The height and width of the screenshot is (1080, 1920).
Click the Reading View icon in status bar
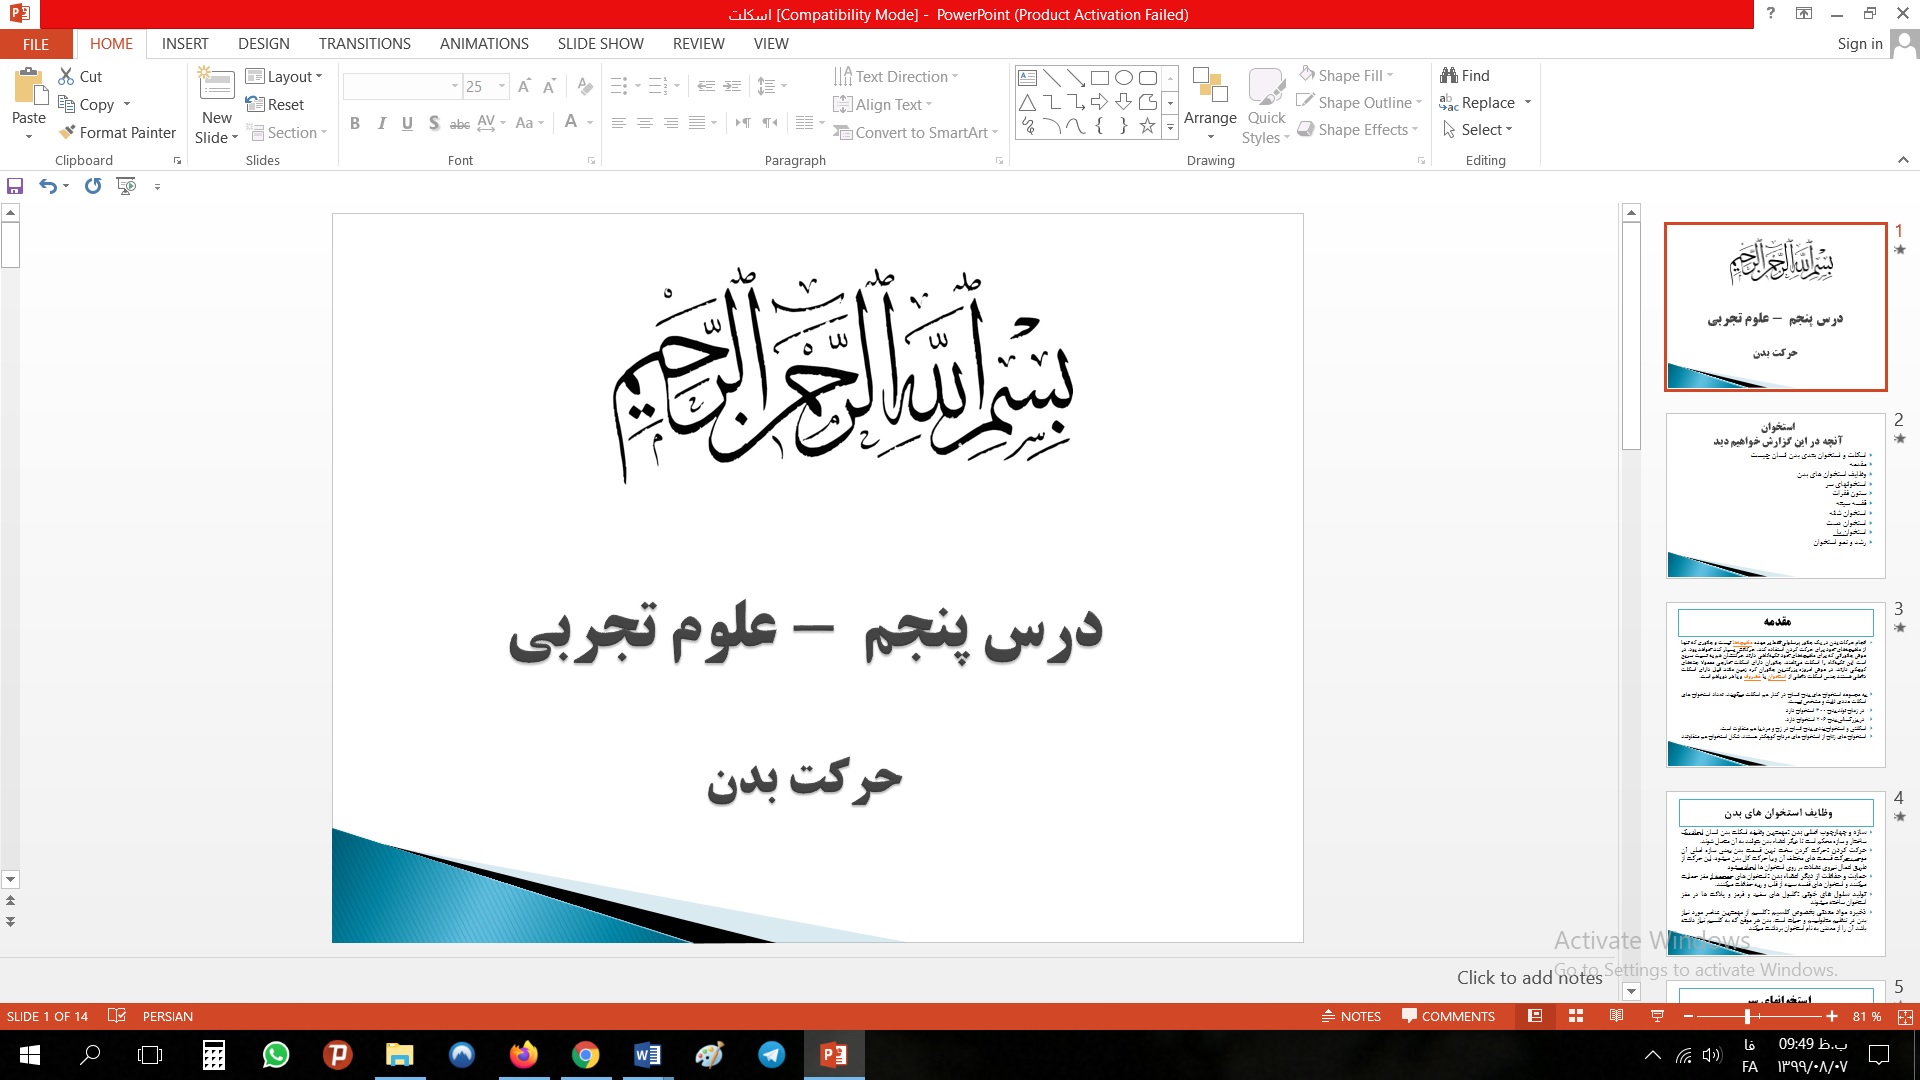[x=1616, y=1016]
